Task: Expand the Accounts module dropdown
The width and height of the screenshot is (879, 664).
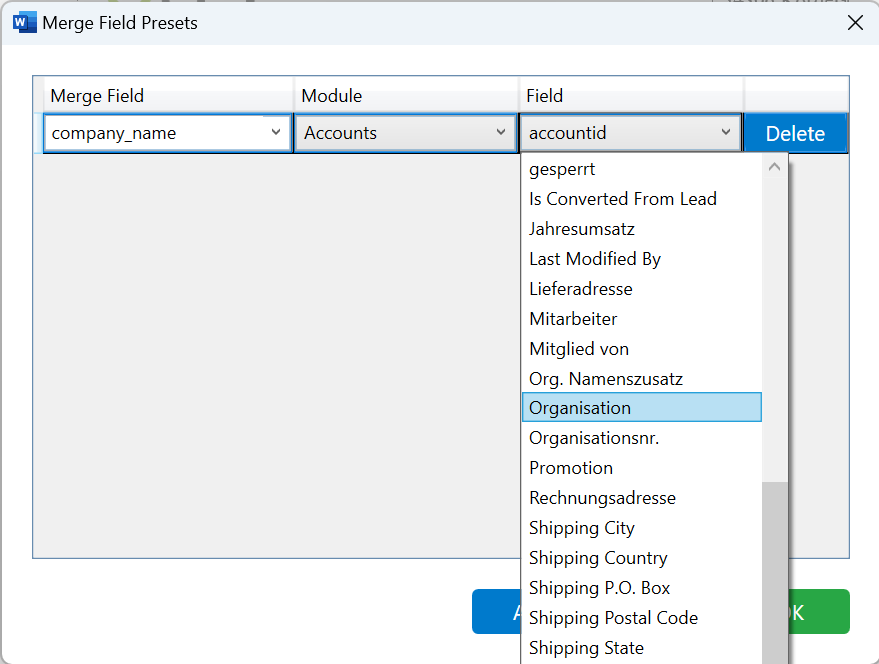Action: (405, 133)
